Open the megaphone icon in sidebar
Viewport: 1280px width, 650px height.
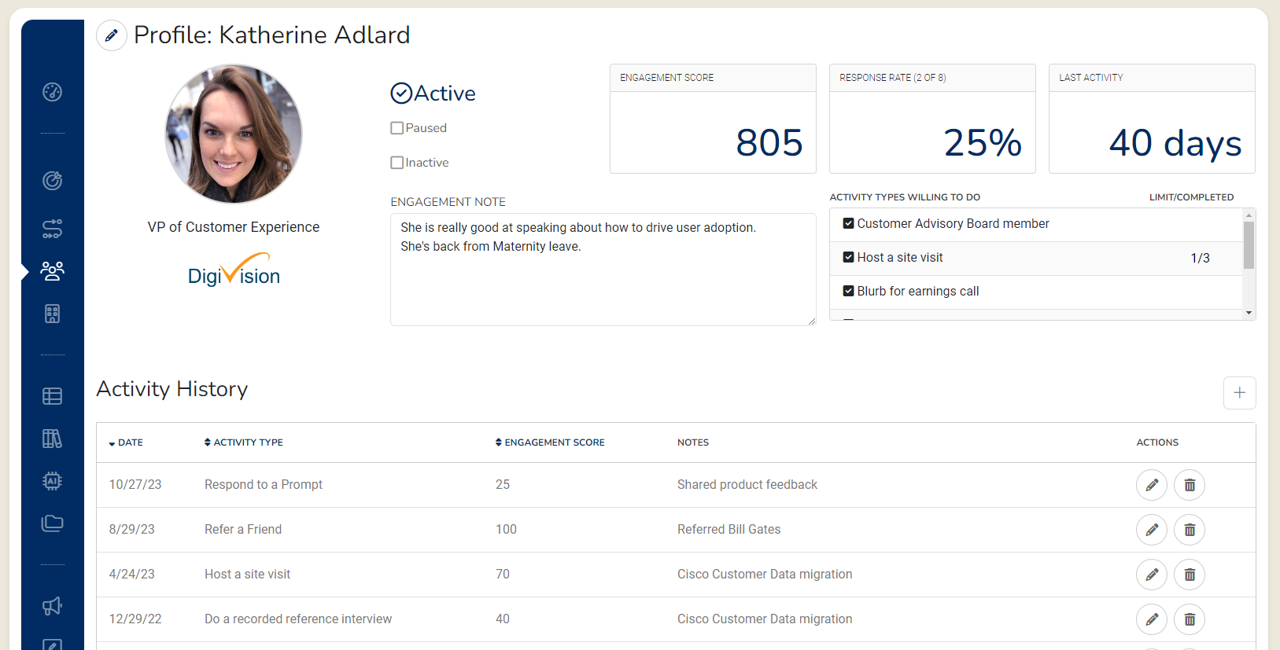pos(52,606)
